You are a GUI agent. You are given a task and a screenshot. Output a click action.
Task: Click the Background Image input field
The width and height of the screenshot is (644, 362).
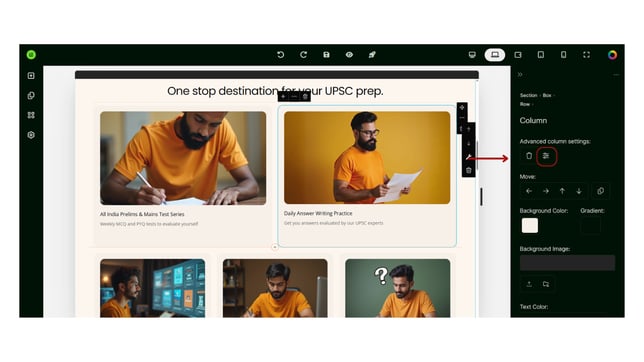(x=567, y=263)
